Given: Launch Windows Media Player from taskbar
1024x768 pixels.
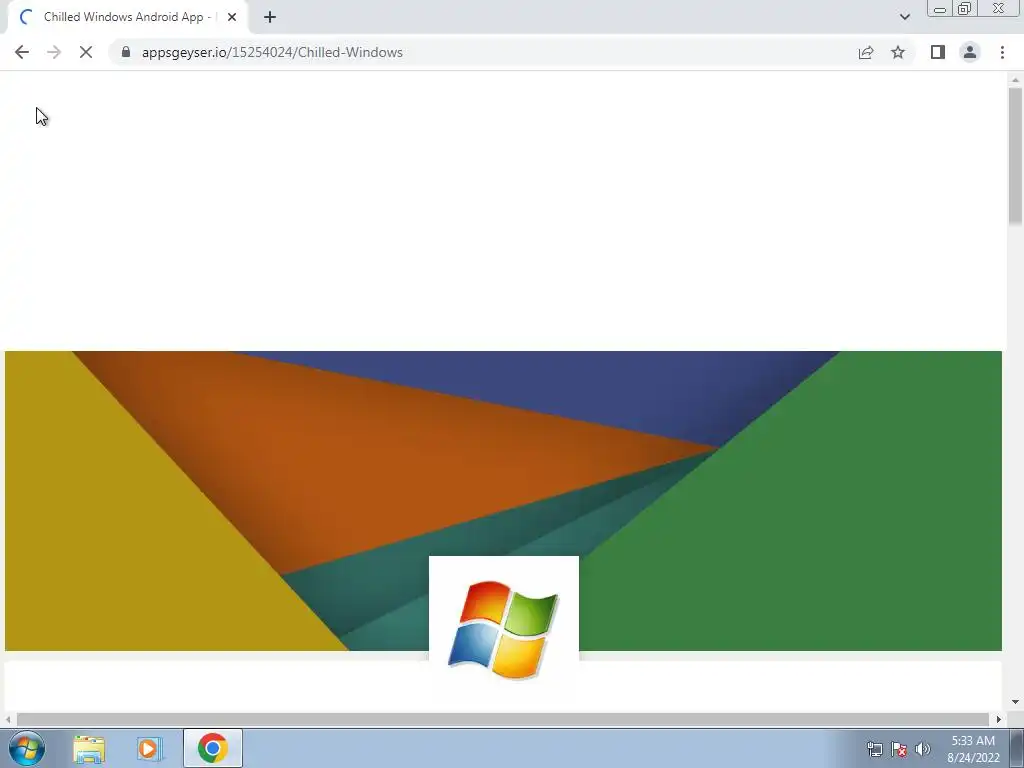Looking at the screenshot, I should [149, 748].
